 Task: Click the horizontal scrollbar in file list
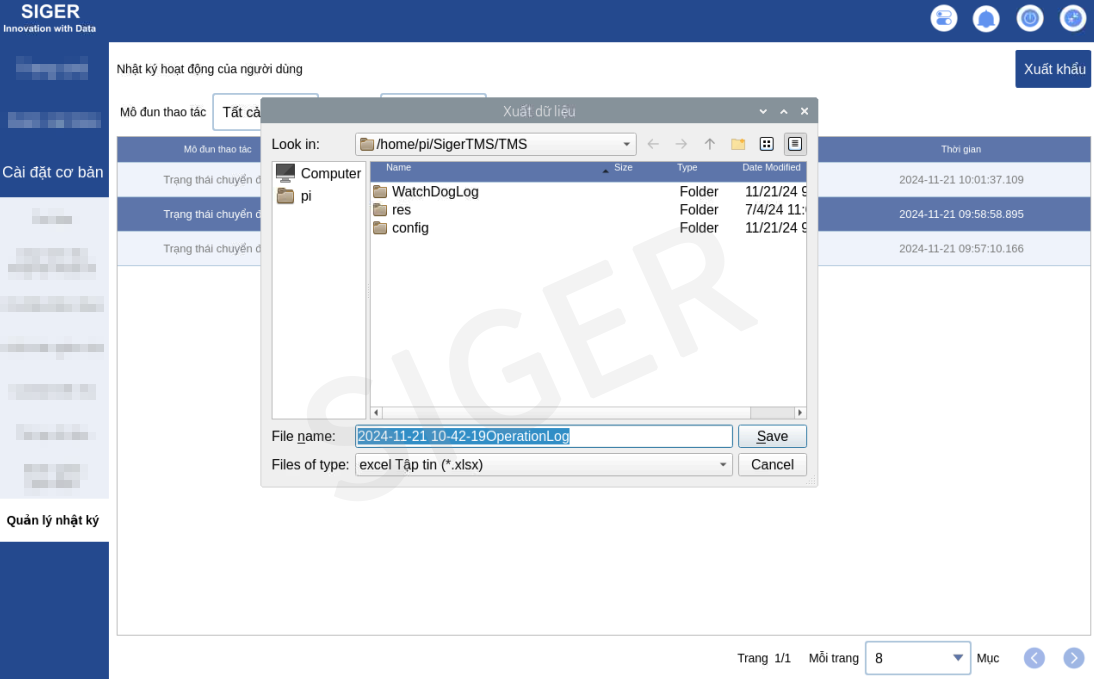588,412
